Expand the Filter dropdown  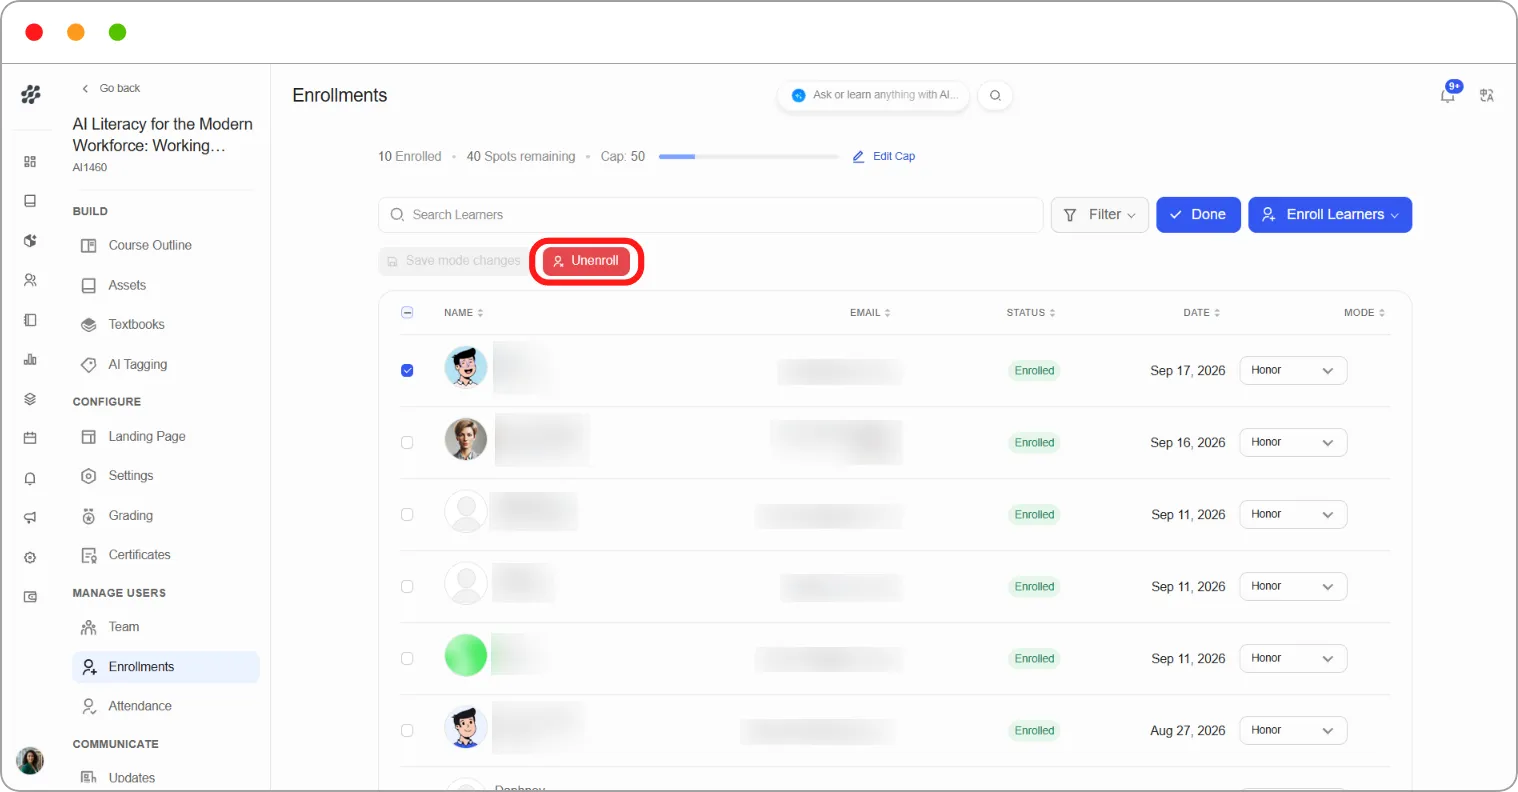(x=1099, y=215)
